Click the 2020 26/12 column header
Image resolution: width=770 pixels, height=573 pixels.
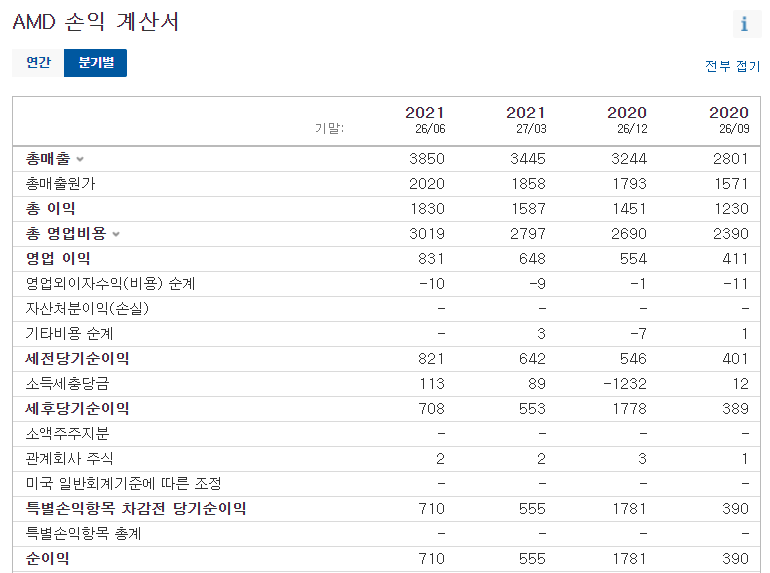click(627, 120)
